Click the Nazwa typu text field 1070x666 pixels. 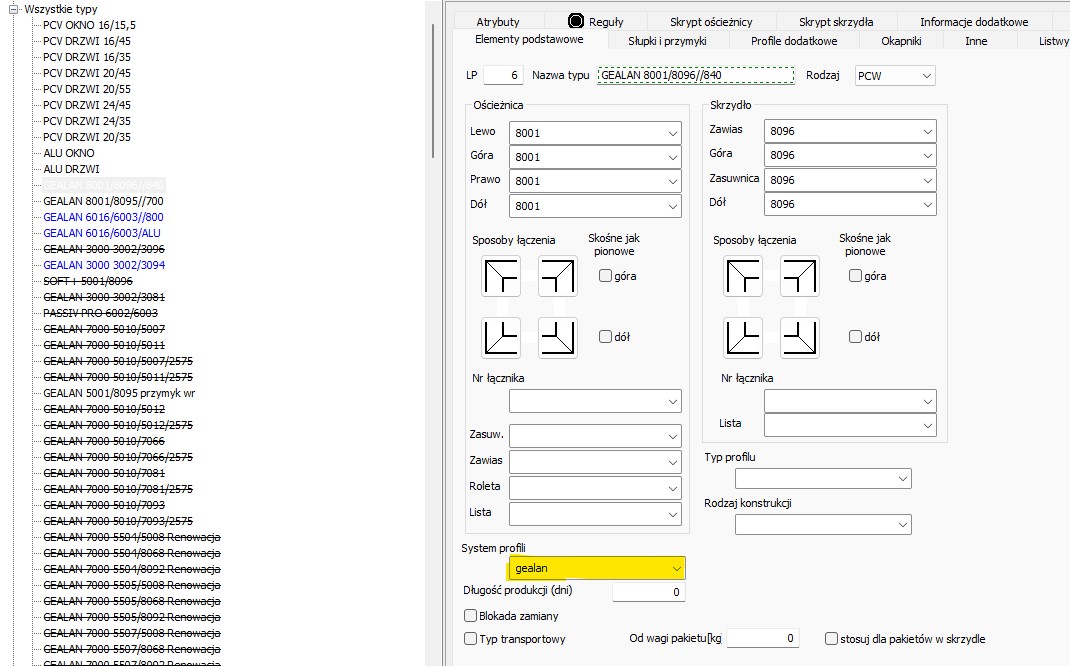point(696,75)
